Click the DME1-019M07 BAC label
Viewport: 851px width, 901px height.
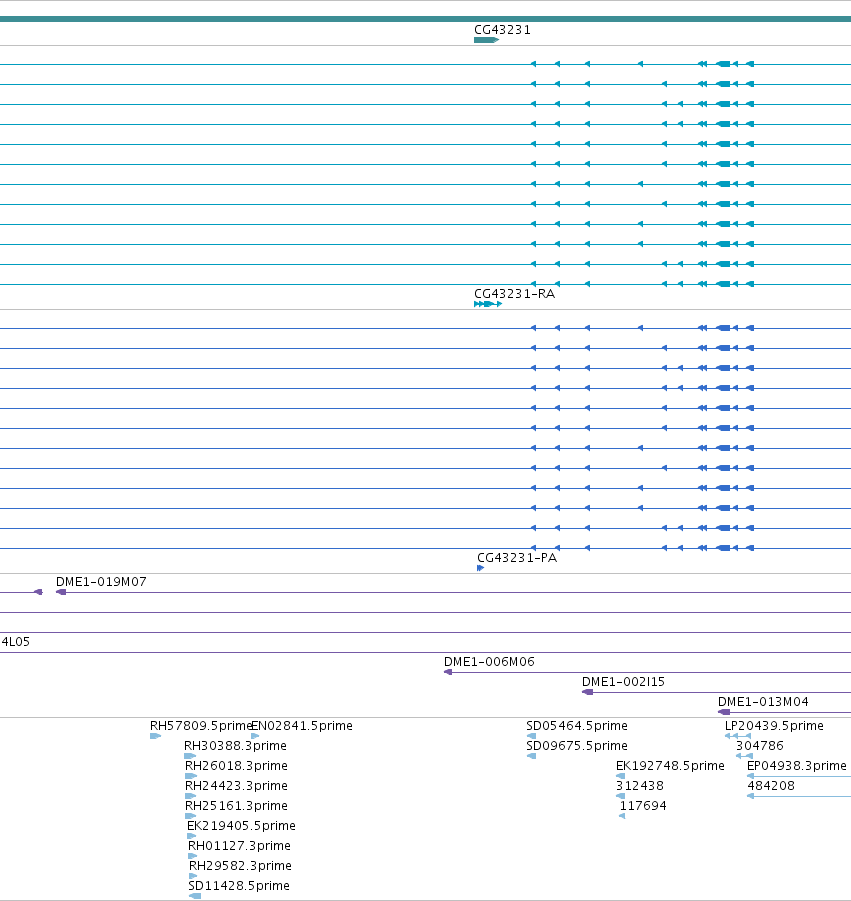(101, 582)
